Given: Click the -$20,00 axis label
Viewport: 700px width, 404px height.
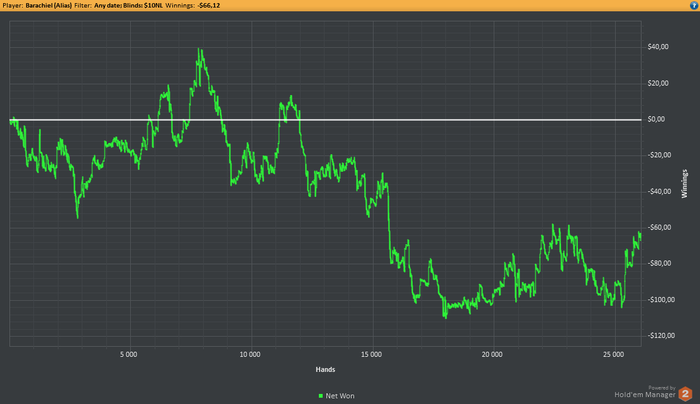Looking at the screenshot, I should pyautogui.click(x=659, y=155).
